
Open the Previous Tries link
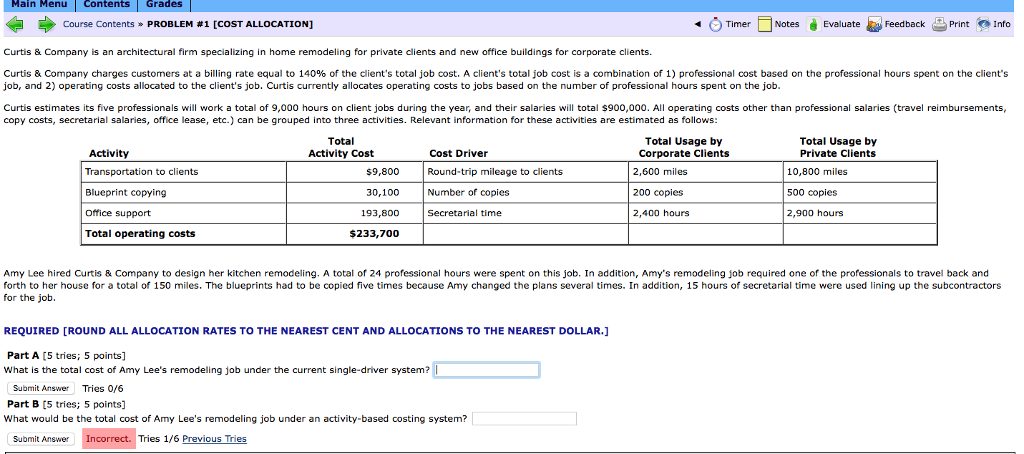point(214,439)
